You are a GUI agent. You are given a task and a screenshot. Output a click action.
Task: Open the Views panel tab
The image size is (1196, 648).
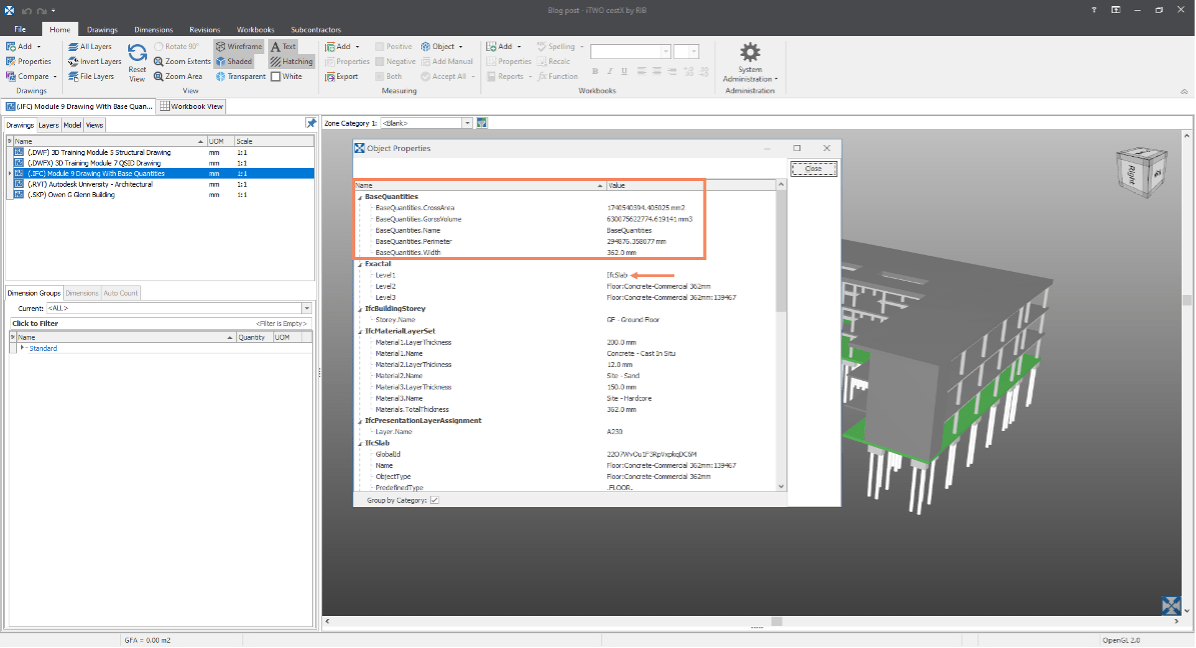pyautogui.click(x=94, y=125)
